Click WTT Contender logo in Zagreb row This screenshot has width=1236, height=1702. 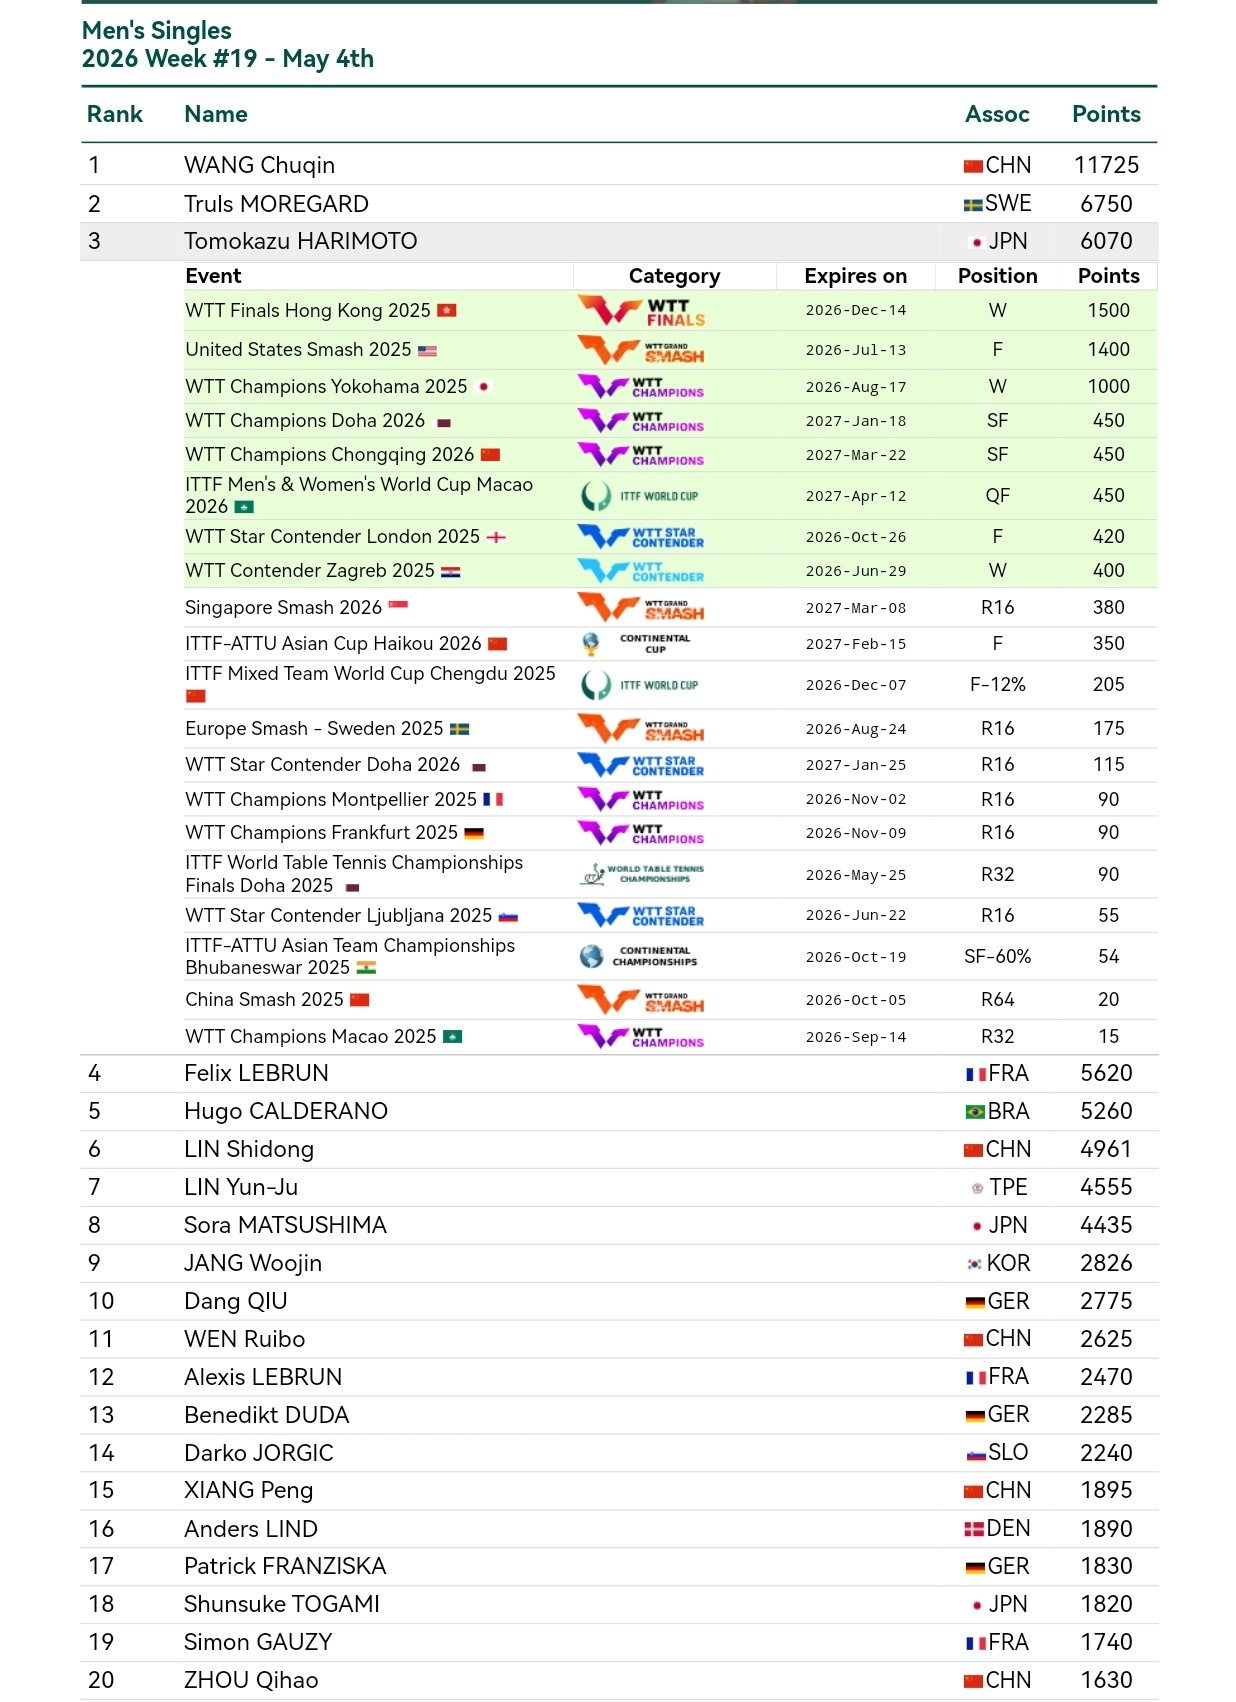tap(641, 571)
